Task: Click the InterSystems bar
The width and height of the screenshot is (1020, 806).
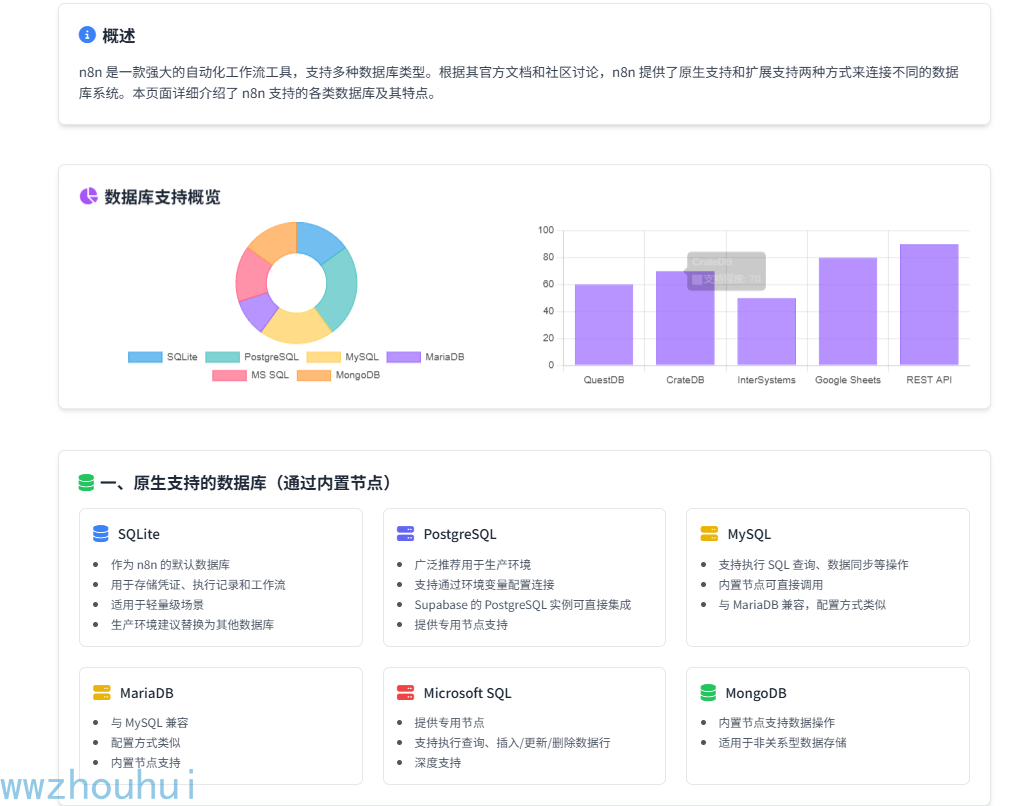Action: point(766,332)
